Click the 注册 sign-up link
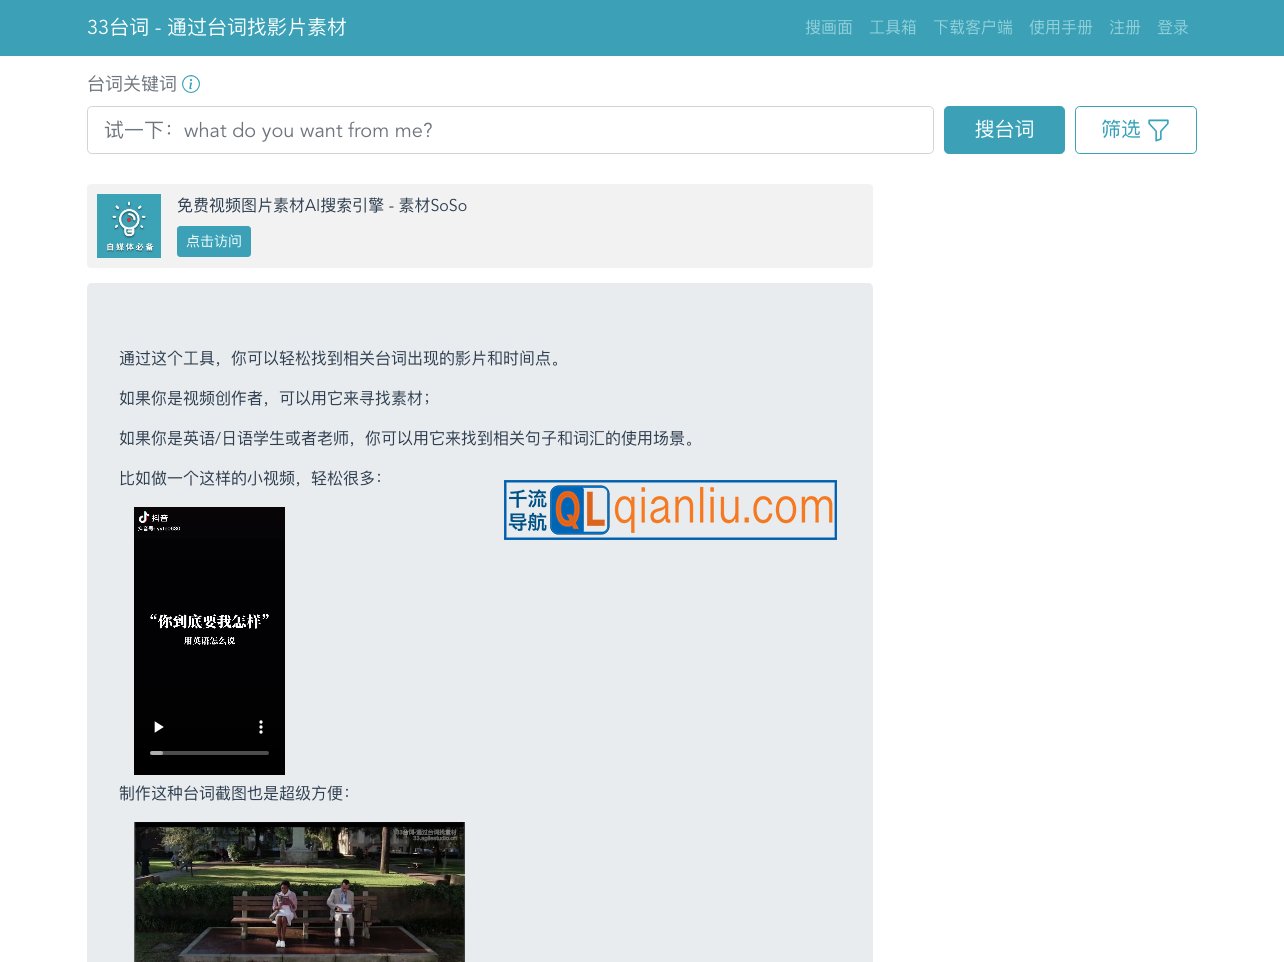Image resolution: width=1284 pixels, height=962 pixels. point(1125,28)
